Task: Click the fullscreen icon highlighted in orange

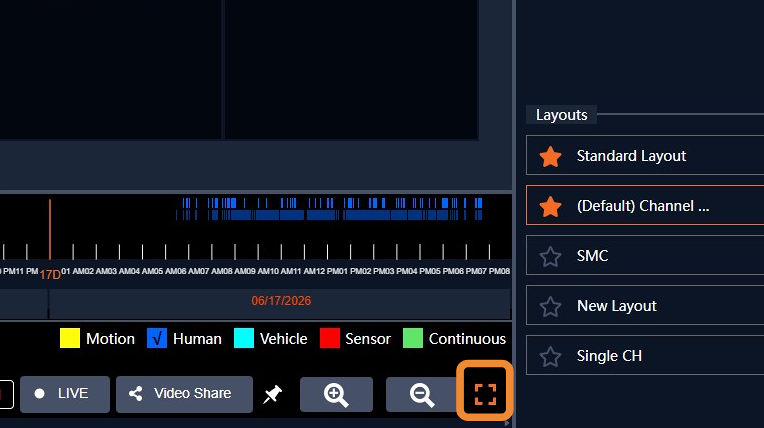Action: coord(485,393)
